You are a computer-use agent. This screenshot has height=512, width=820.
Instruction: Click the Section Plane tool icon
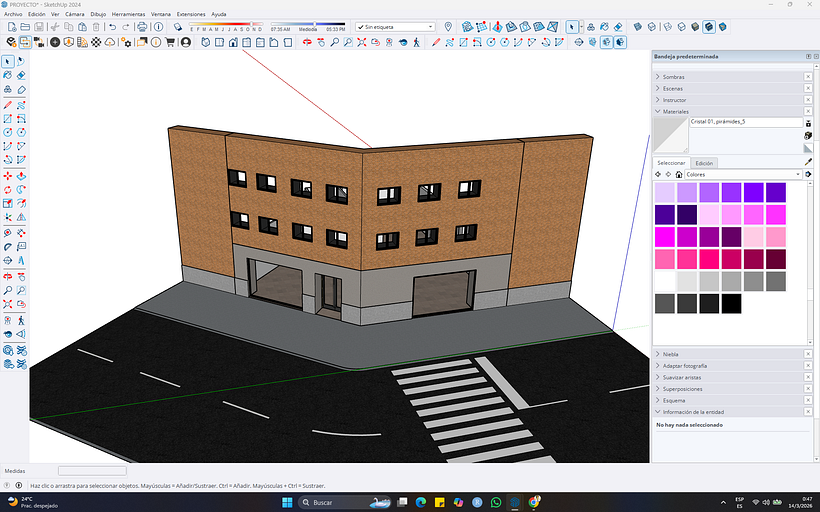coord(579,42)
